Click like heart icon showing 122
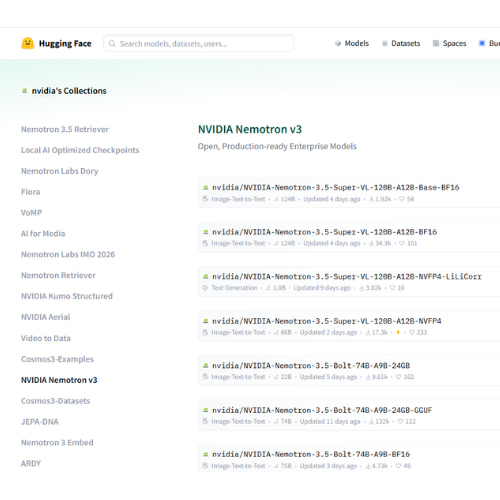 400,421
